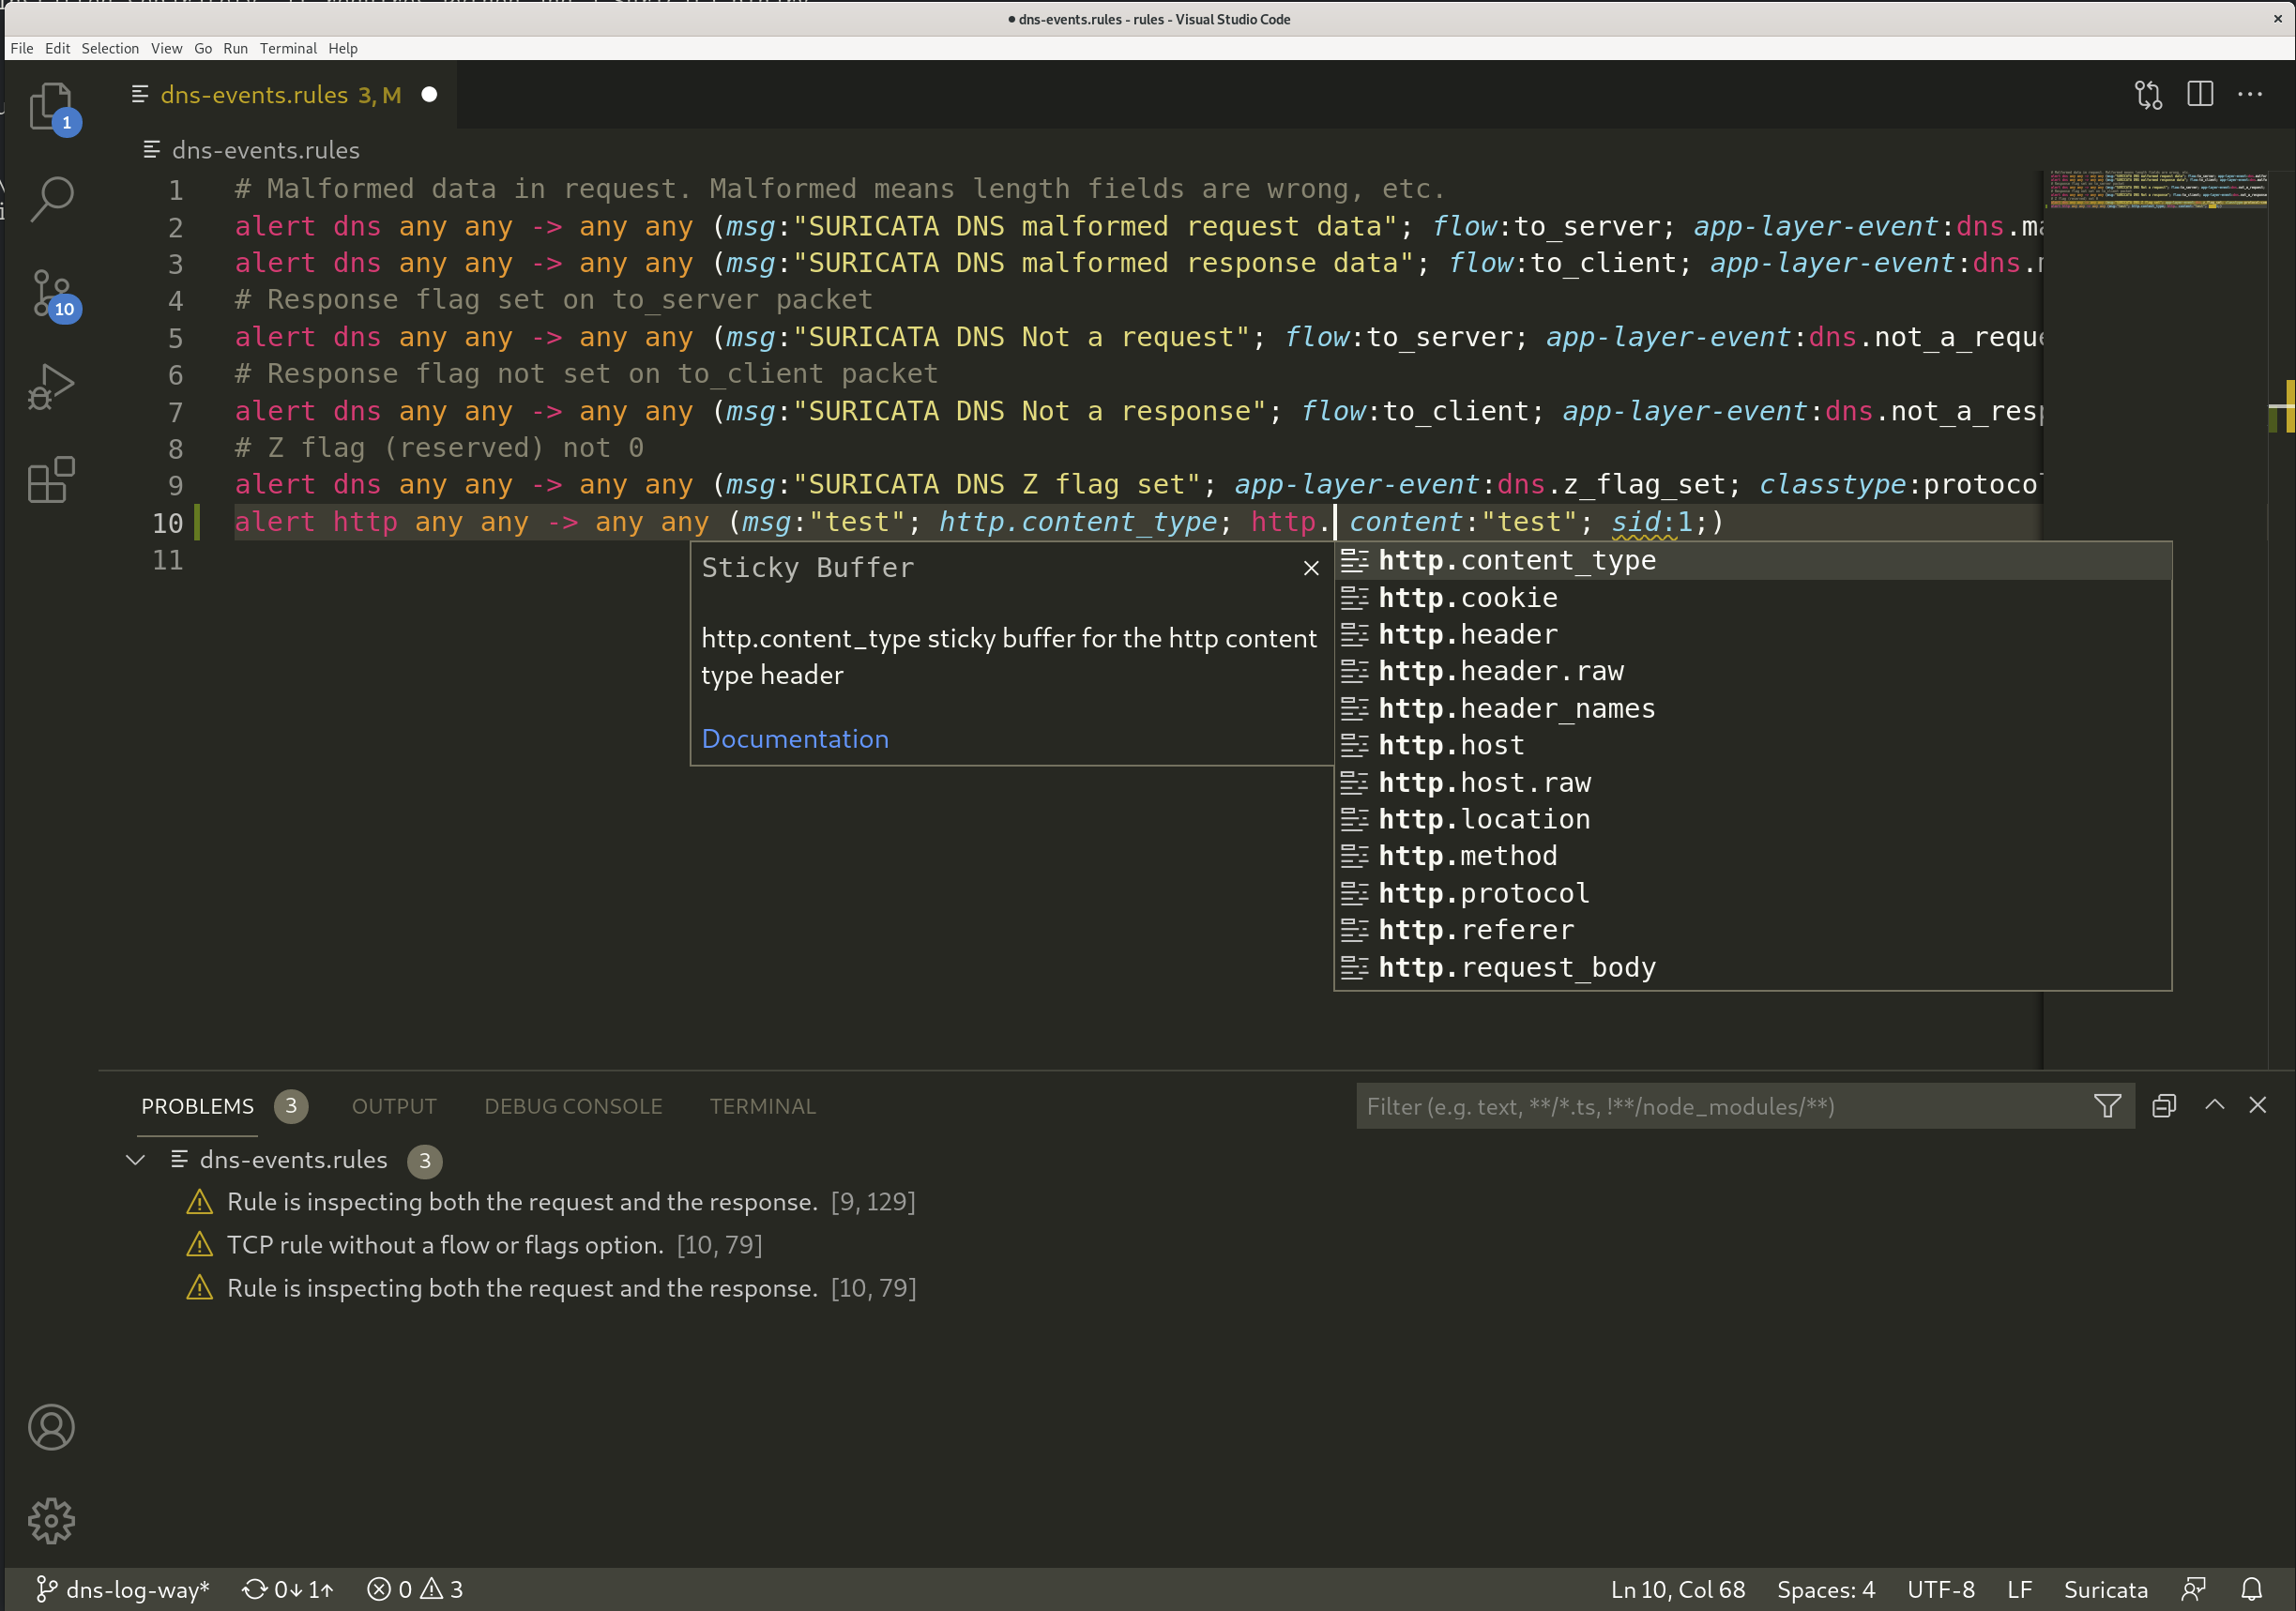This screenshot has width=2296, height=1611.
Task: Split the editor to the right
Action: pos(2199,95)
